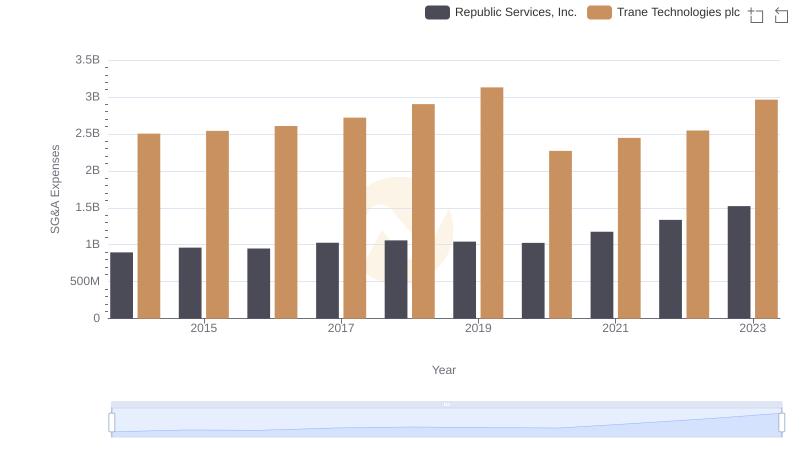Screen dimensions: 800x461
Task: Click the 3B y-axis label
Action: pyautogui.click(x=92, y=97)
